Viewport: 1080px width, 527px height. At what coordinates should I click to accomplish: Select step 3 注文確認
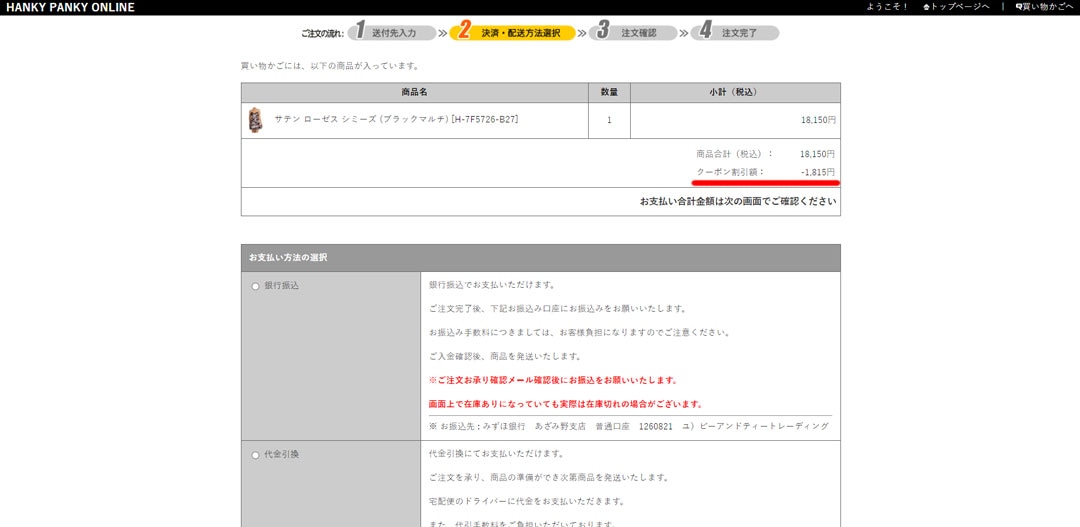[x=639, y=33]
